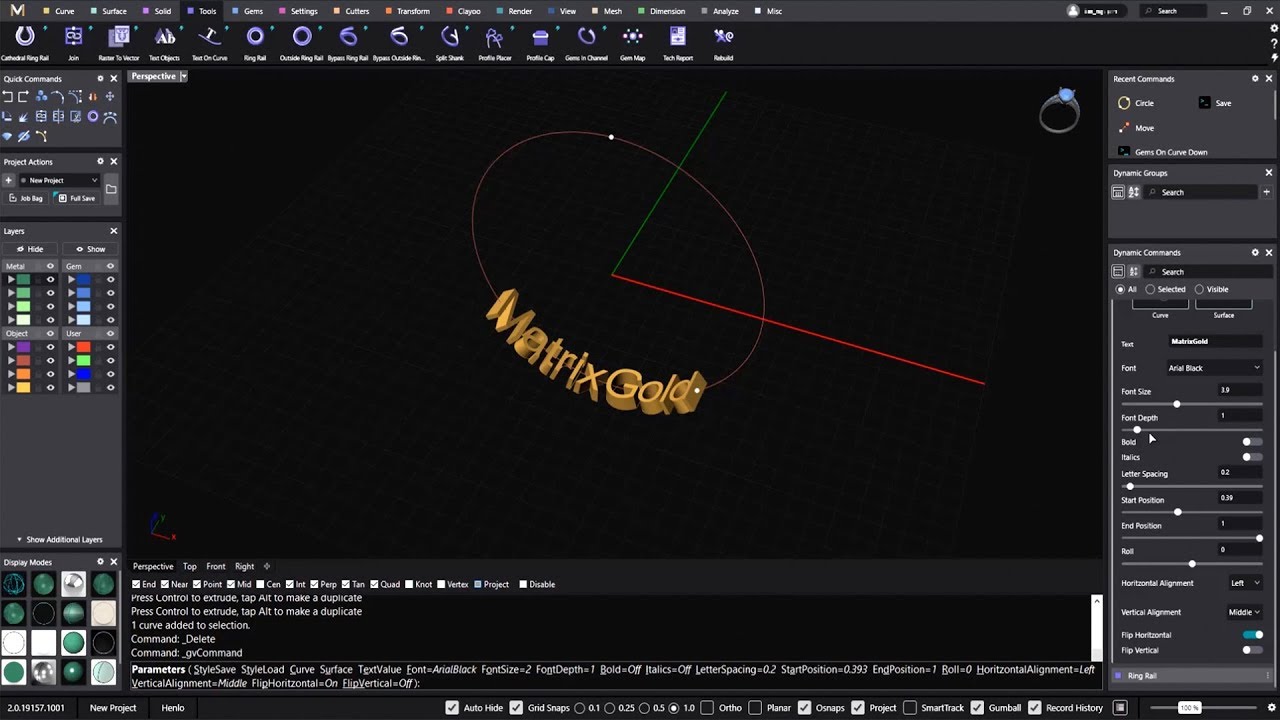This screenshot has width=1280, height=720.
Task: Open Project Actions settings gear
Action: pos(100,161)
